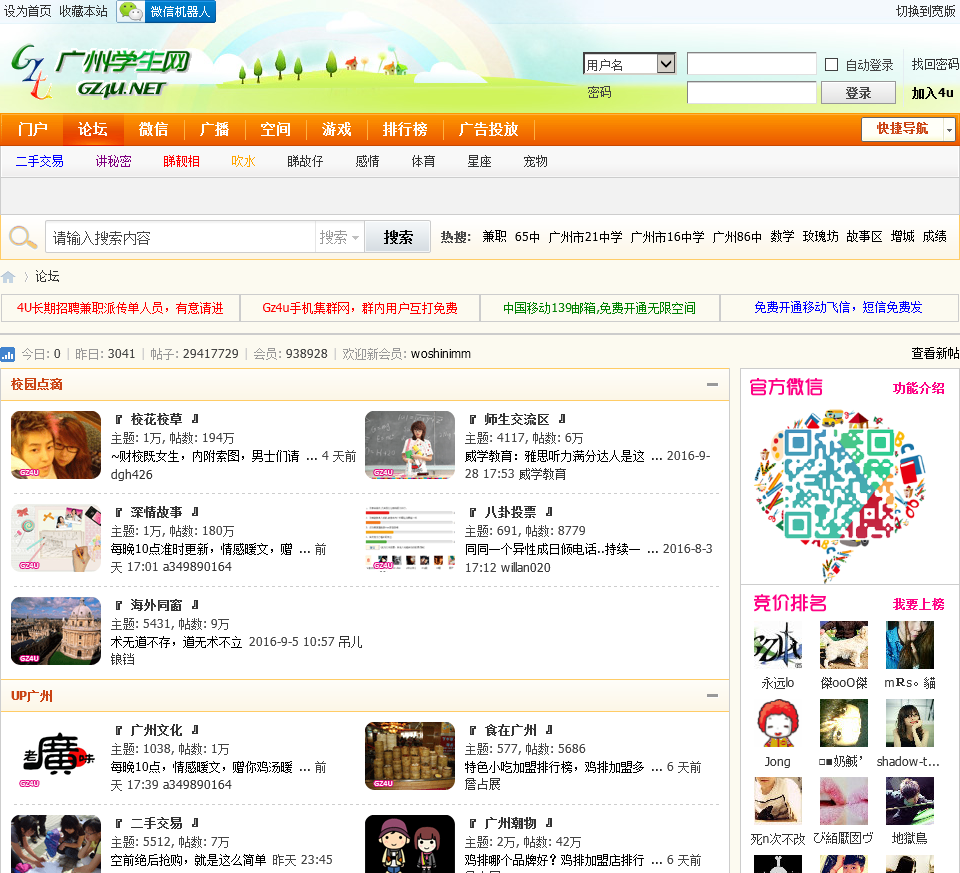
Task: Click 查看新帖 link
Action: coord(935,353)
